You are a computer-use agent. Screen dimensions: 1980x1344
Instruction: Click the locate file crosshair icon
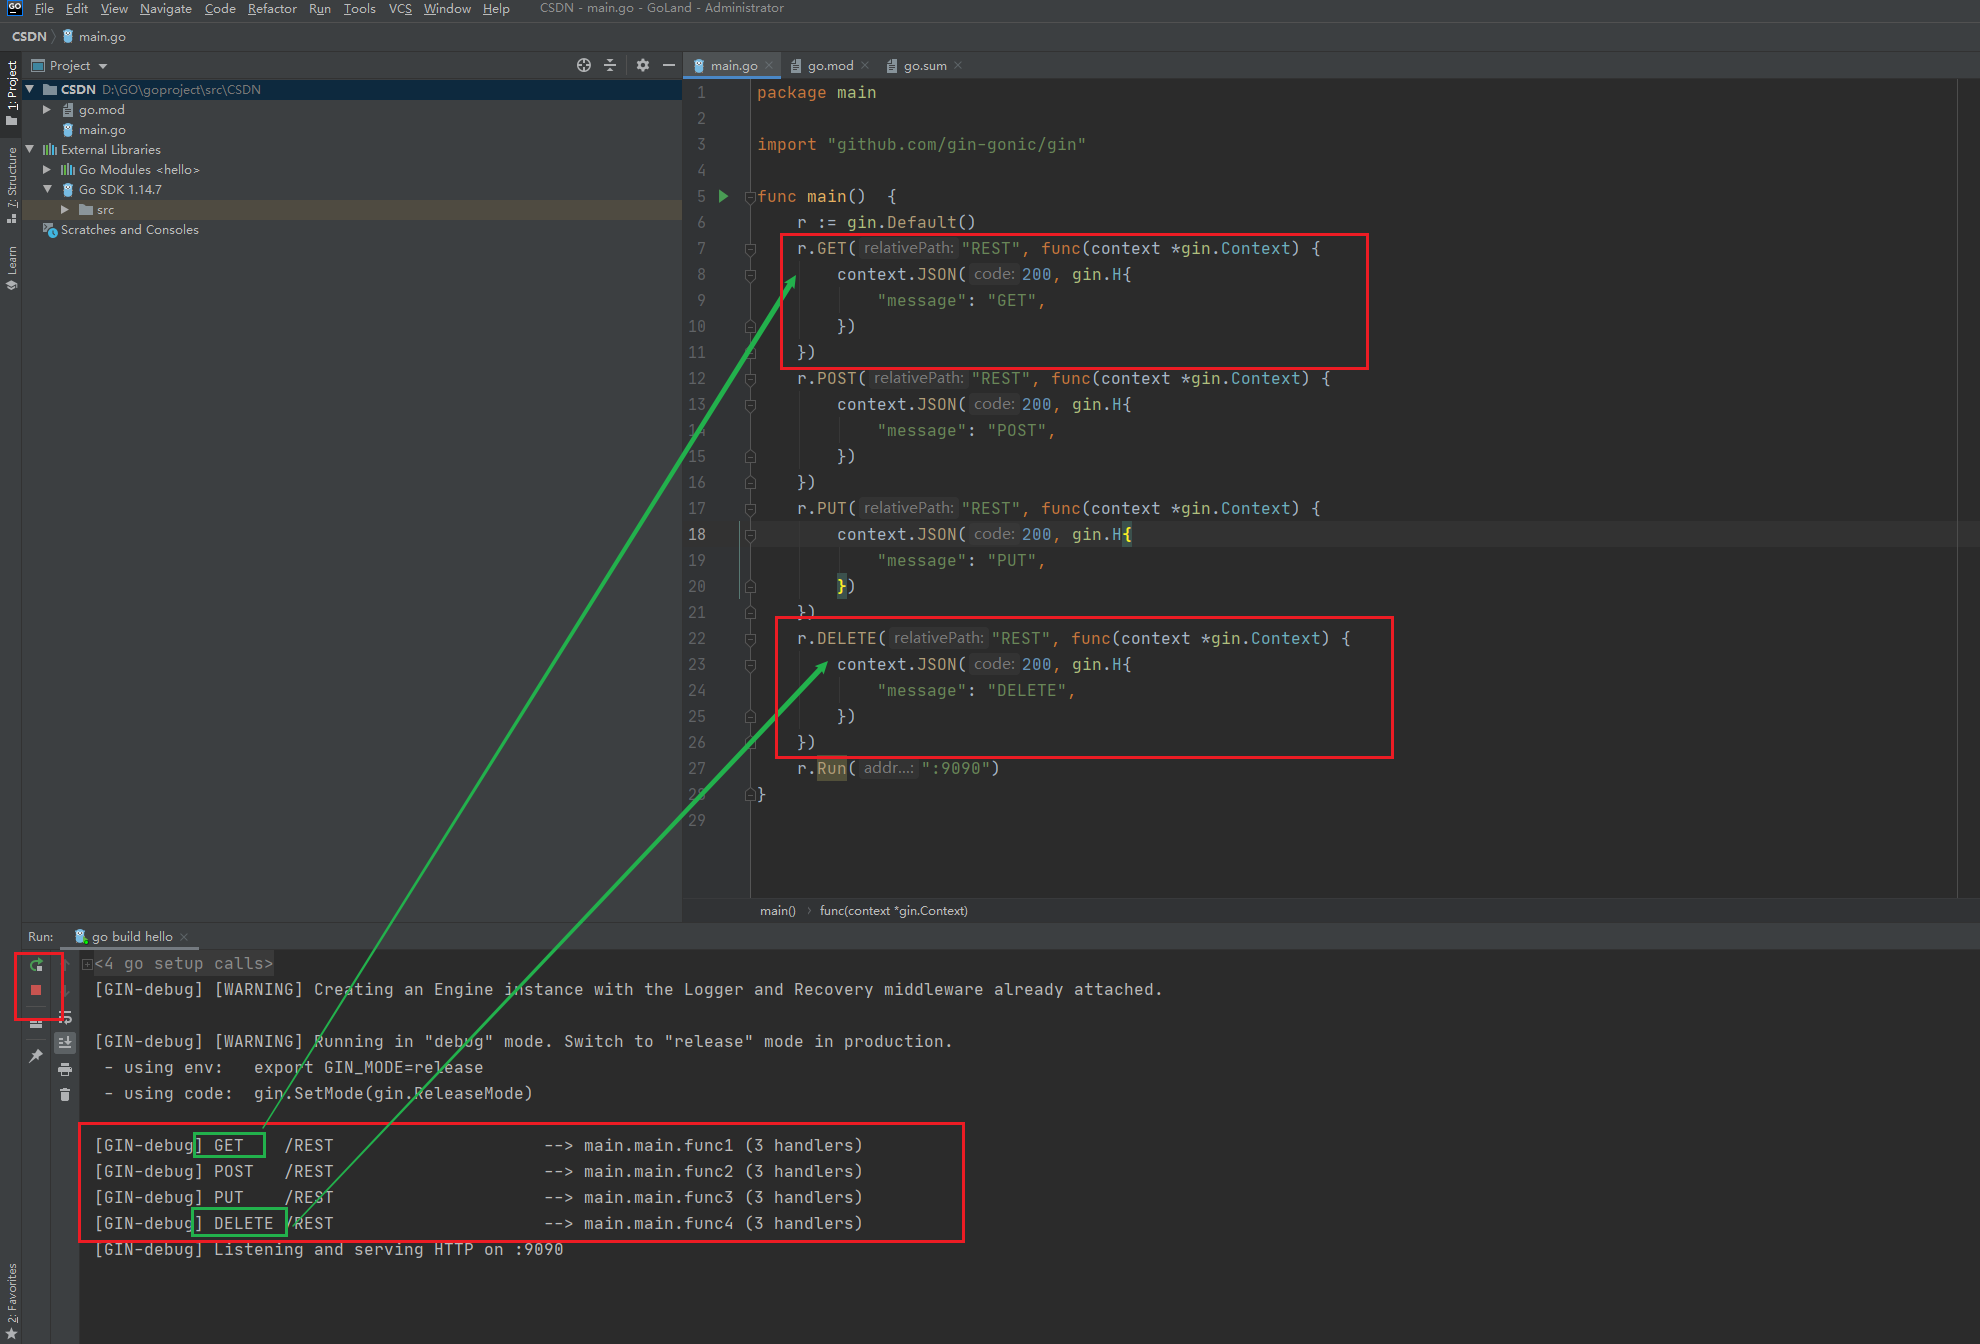(584, 65)
